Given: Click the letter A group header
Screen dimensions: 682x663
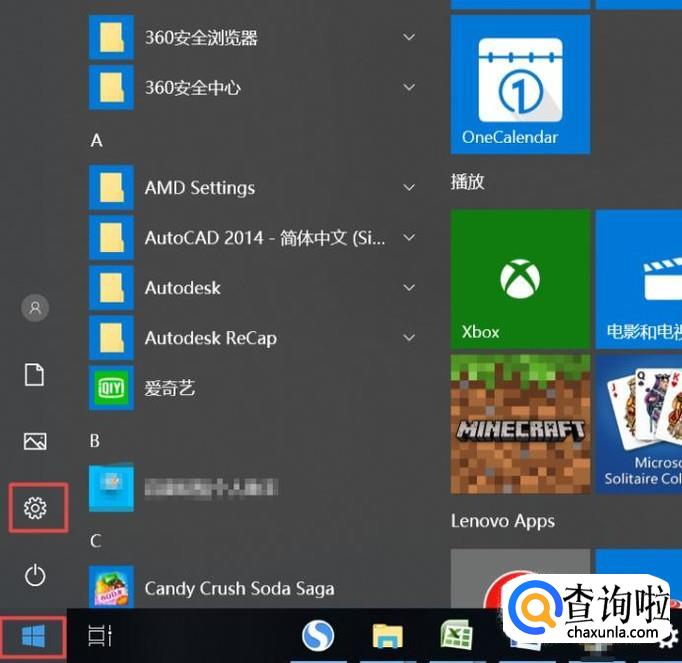Looking at the screenshot, I should 97,140.
